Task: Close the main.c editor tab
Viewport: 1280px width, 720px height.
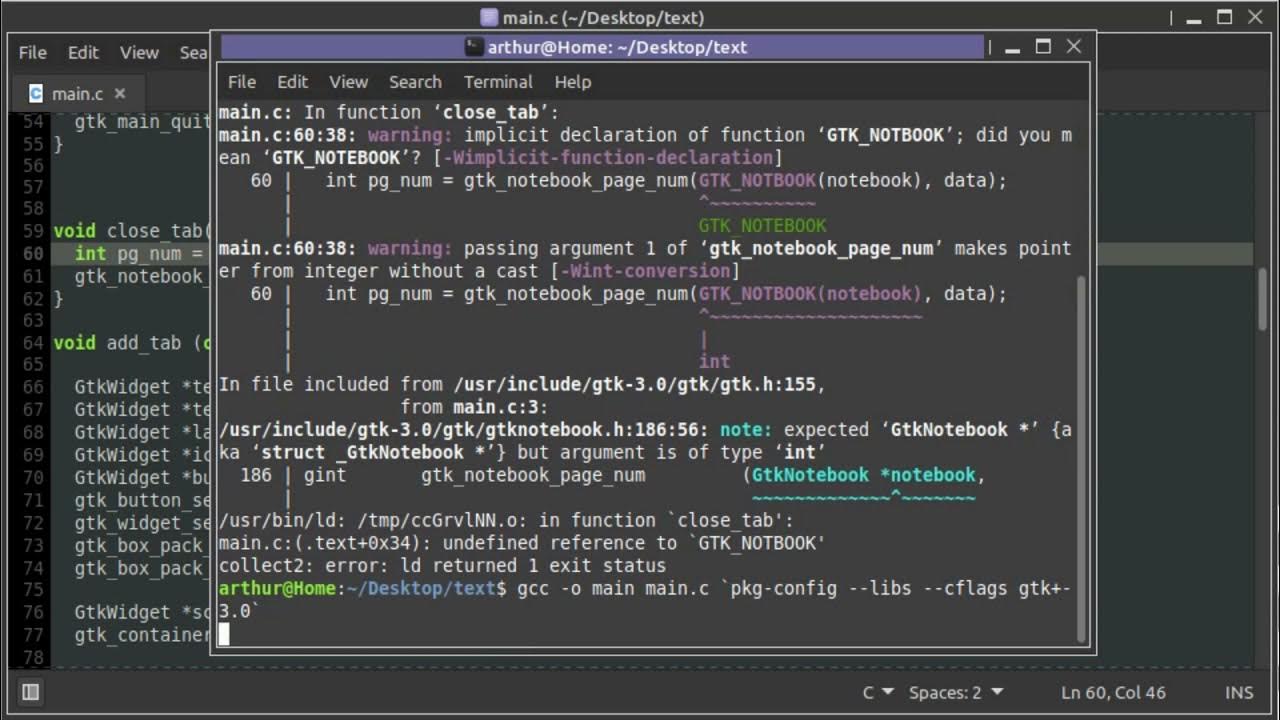Action: point(120,93)
